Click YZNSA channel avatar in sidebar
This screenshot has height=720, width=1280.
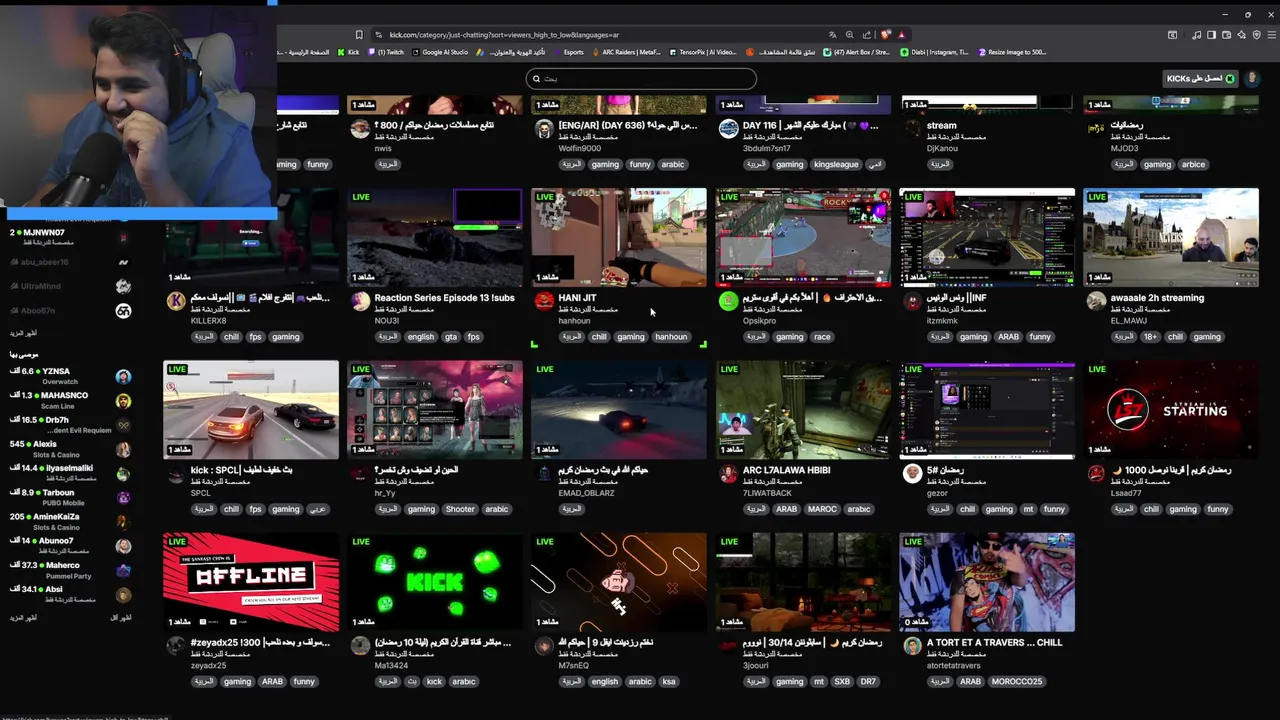point(123,377)
